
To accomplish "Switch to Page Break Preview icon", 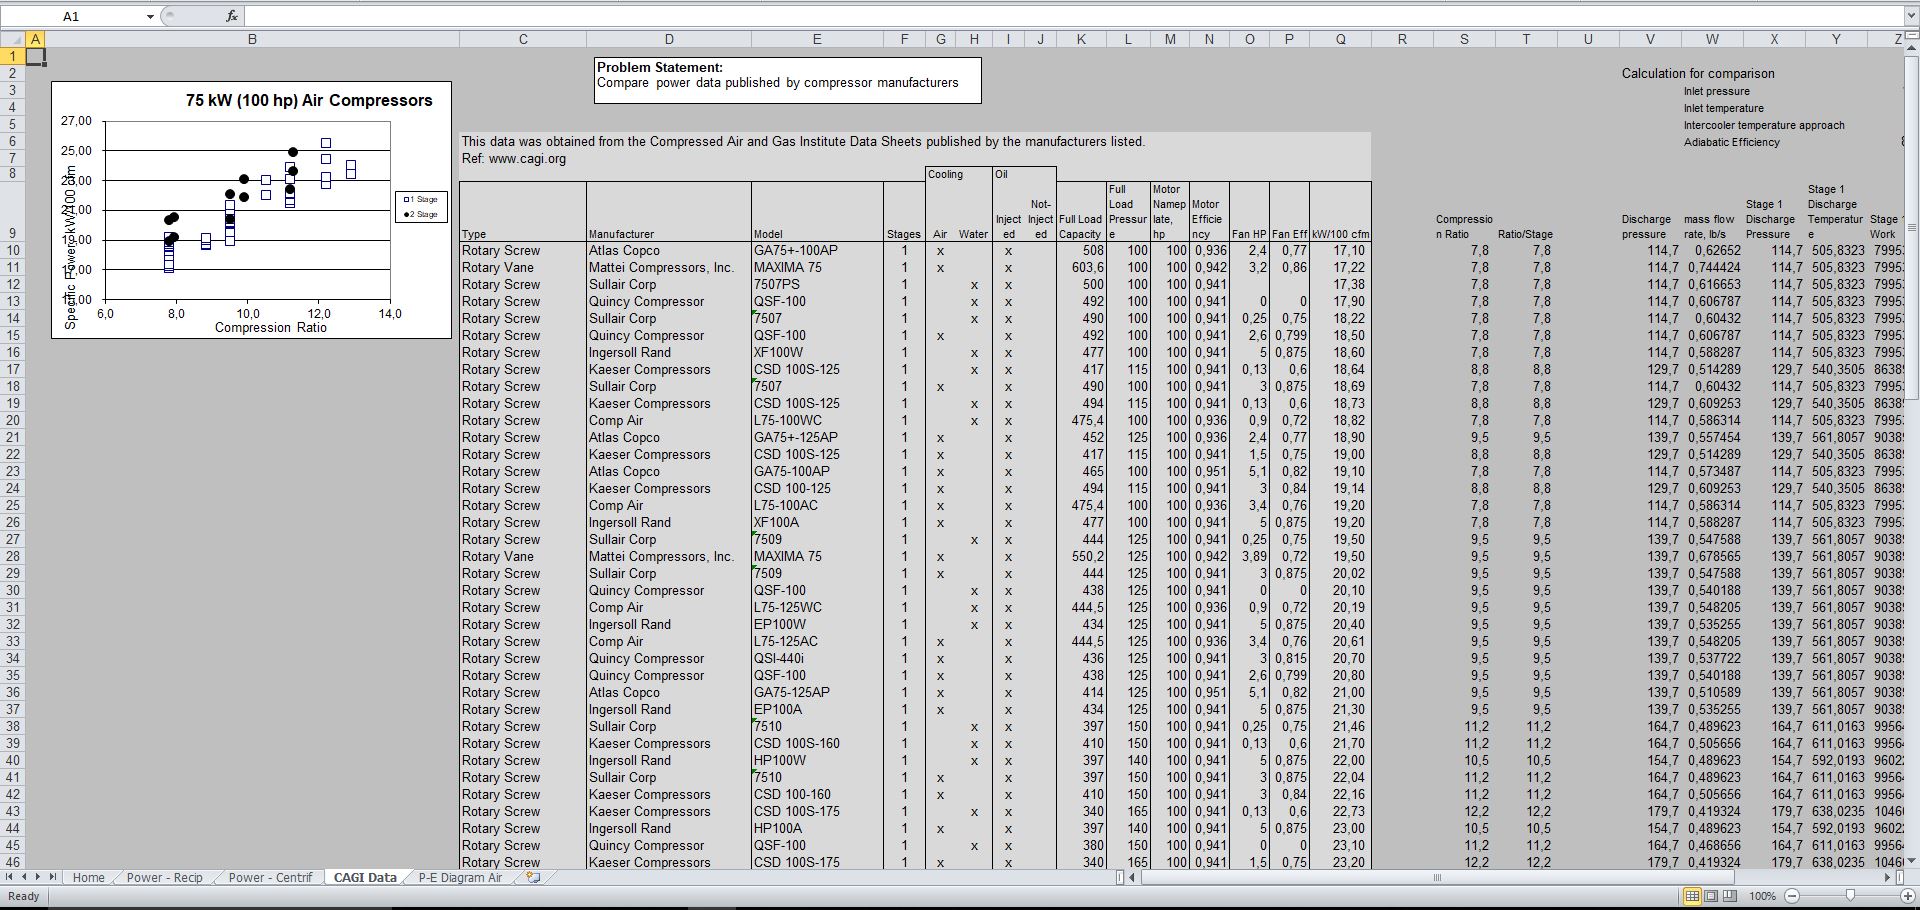I will coord(1730,896).
